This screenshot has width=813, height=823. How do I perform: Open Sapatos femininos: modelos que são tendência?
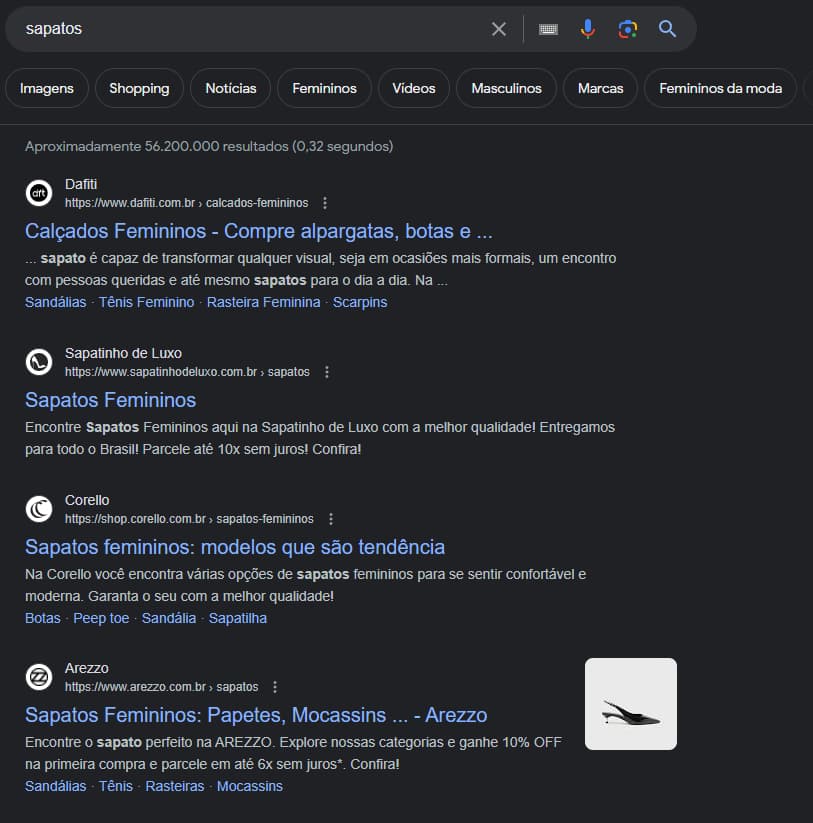[235, 547]
